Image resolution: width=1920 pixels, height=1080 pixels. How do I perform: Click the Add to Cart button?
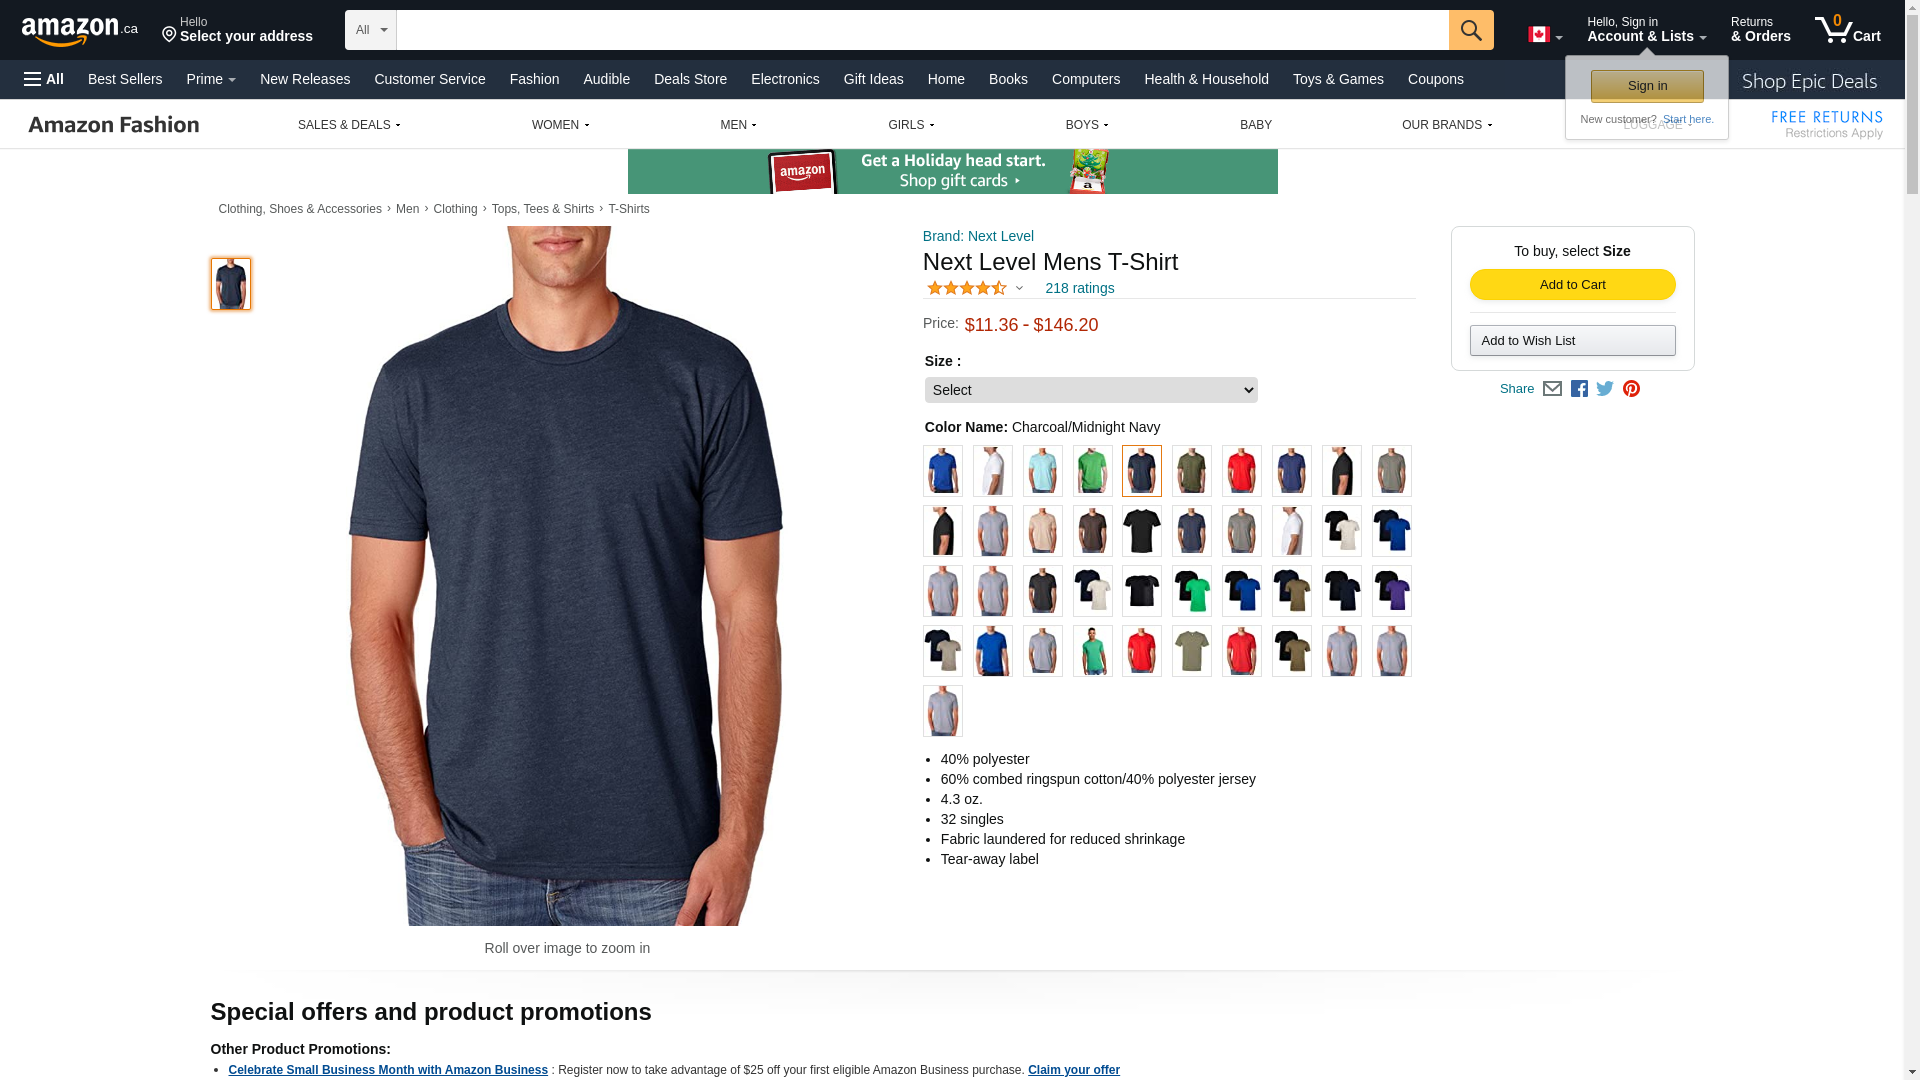pyautogui.click(x=1572, y=285)
